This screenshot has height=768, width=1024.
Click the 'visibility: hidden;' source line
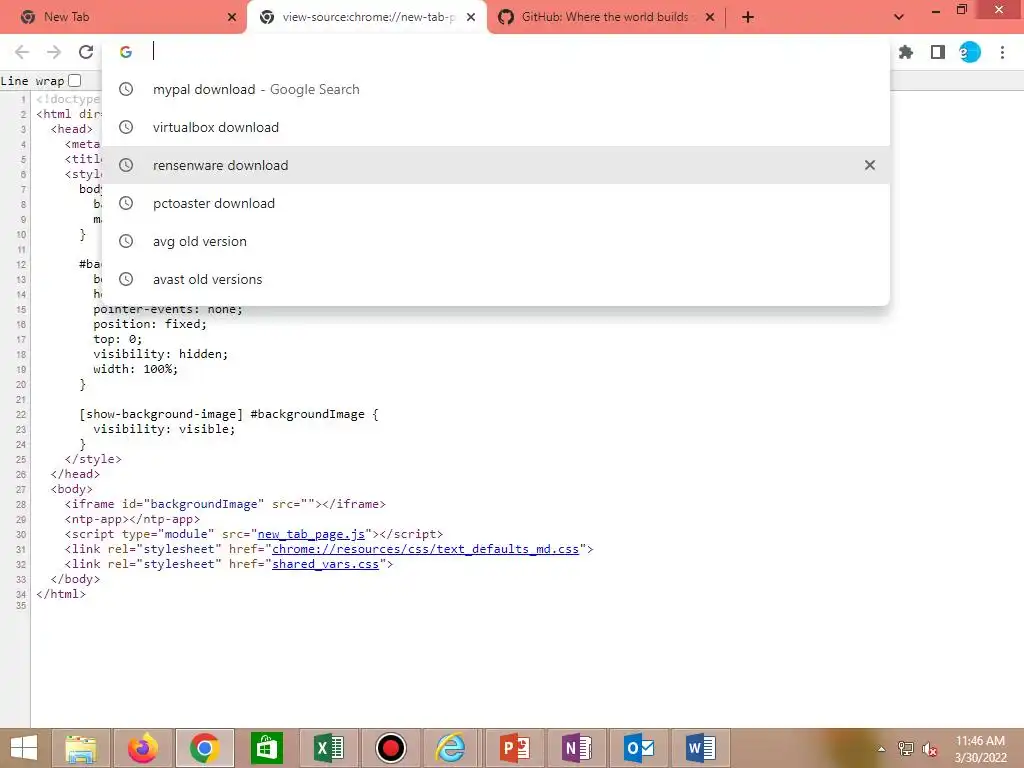(161, 354)
